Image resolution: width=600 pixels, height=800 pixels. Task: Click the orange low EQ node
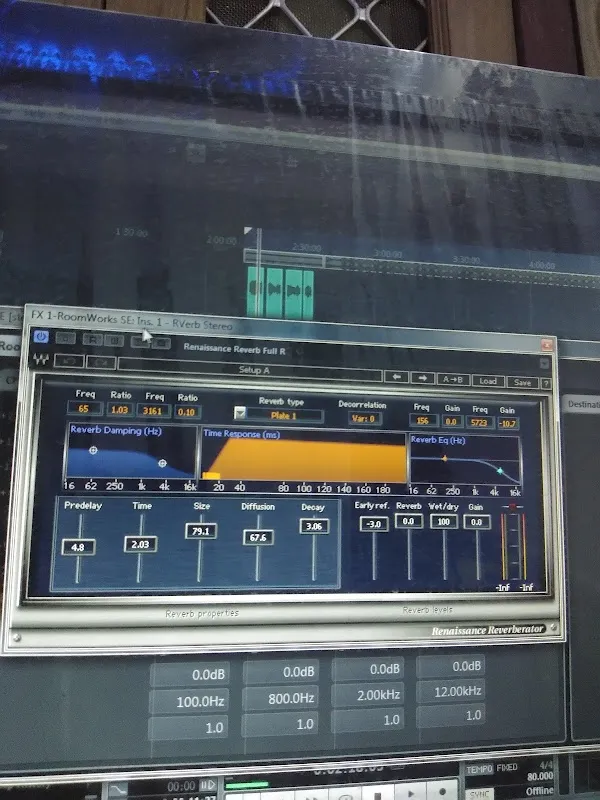pos(444,459)
